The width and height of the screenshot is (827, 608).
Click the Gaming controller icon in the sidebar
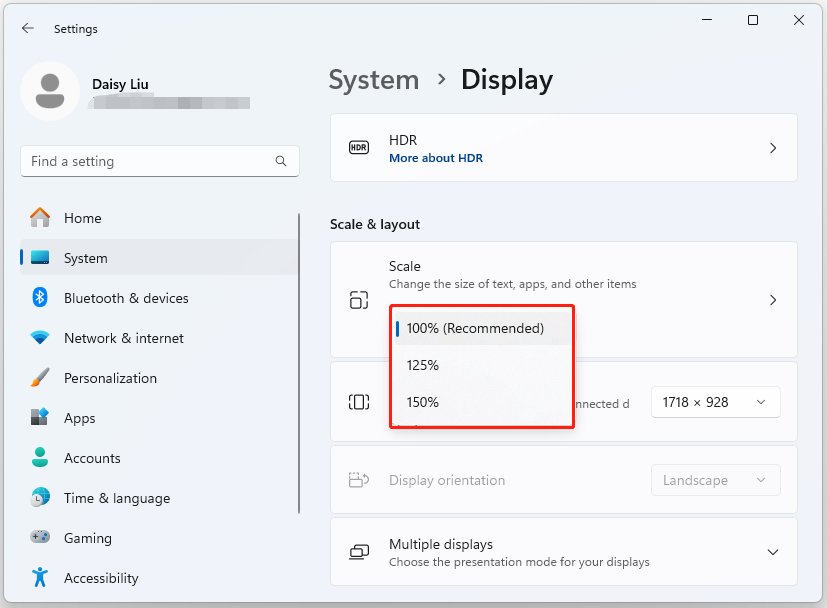pos(38,538)
